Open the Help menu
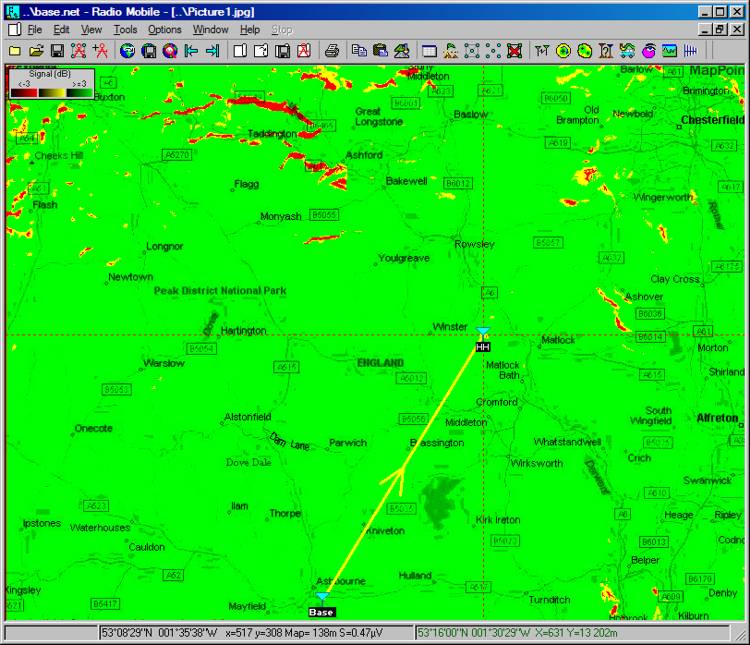 click(250, 30)
